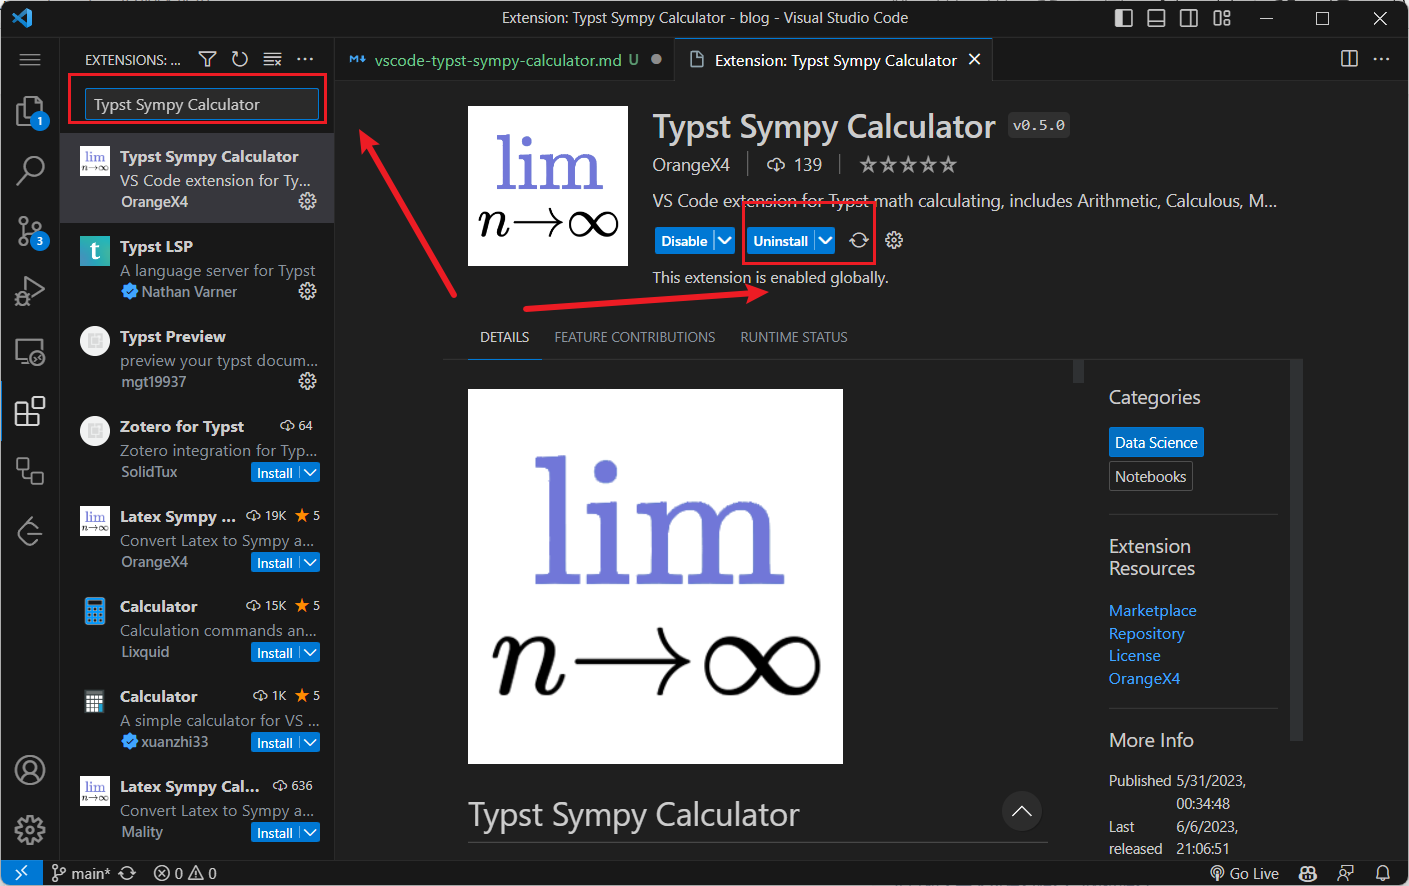1409x886 pixels.
Task: Click the GitHub Copilot status bar icon
Action: (x=1307, y=872)
